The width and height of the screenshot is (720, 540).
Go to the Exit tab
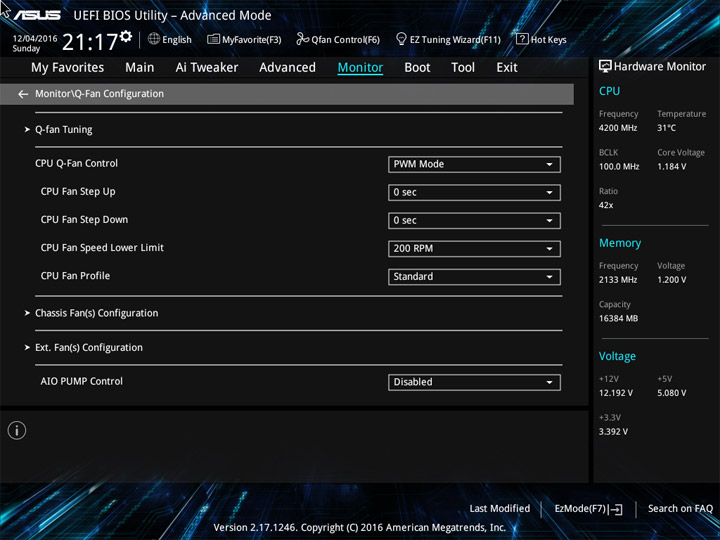point(507,68)
